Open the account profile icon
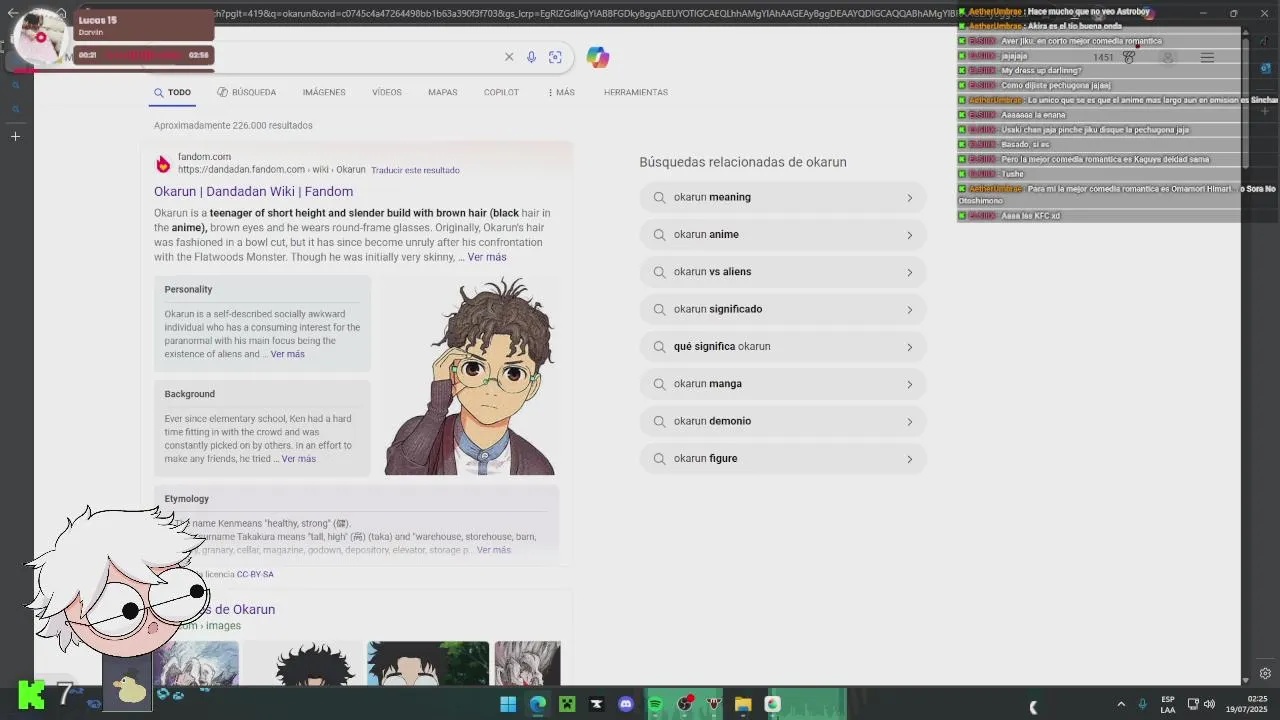Image resolution: width=1280 pixels, height=720 pixels. click(x=1167, y=57)
